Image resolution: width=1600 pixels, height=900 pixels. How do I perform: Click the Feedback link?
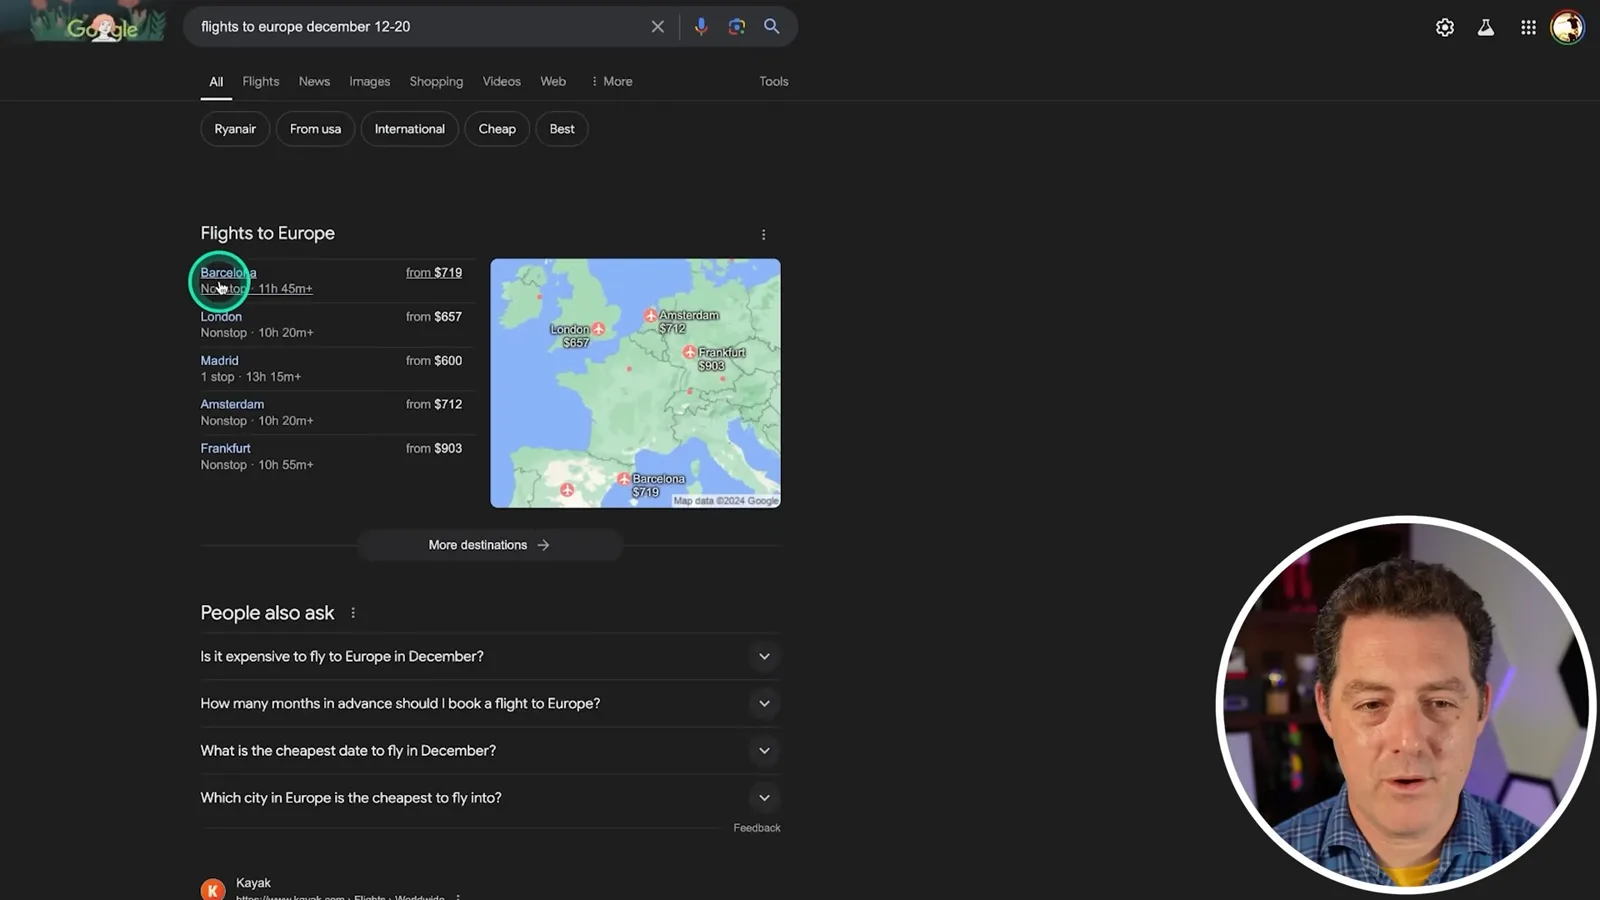[757, 828]
